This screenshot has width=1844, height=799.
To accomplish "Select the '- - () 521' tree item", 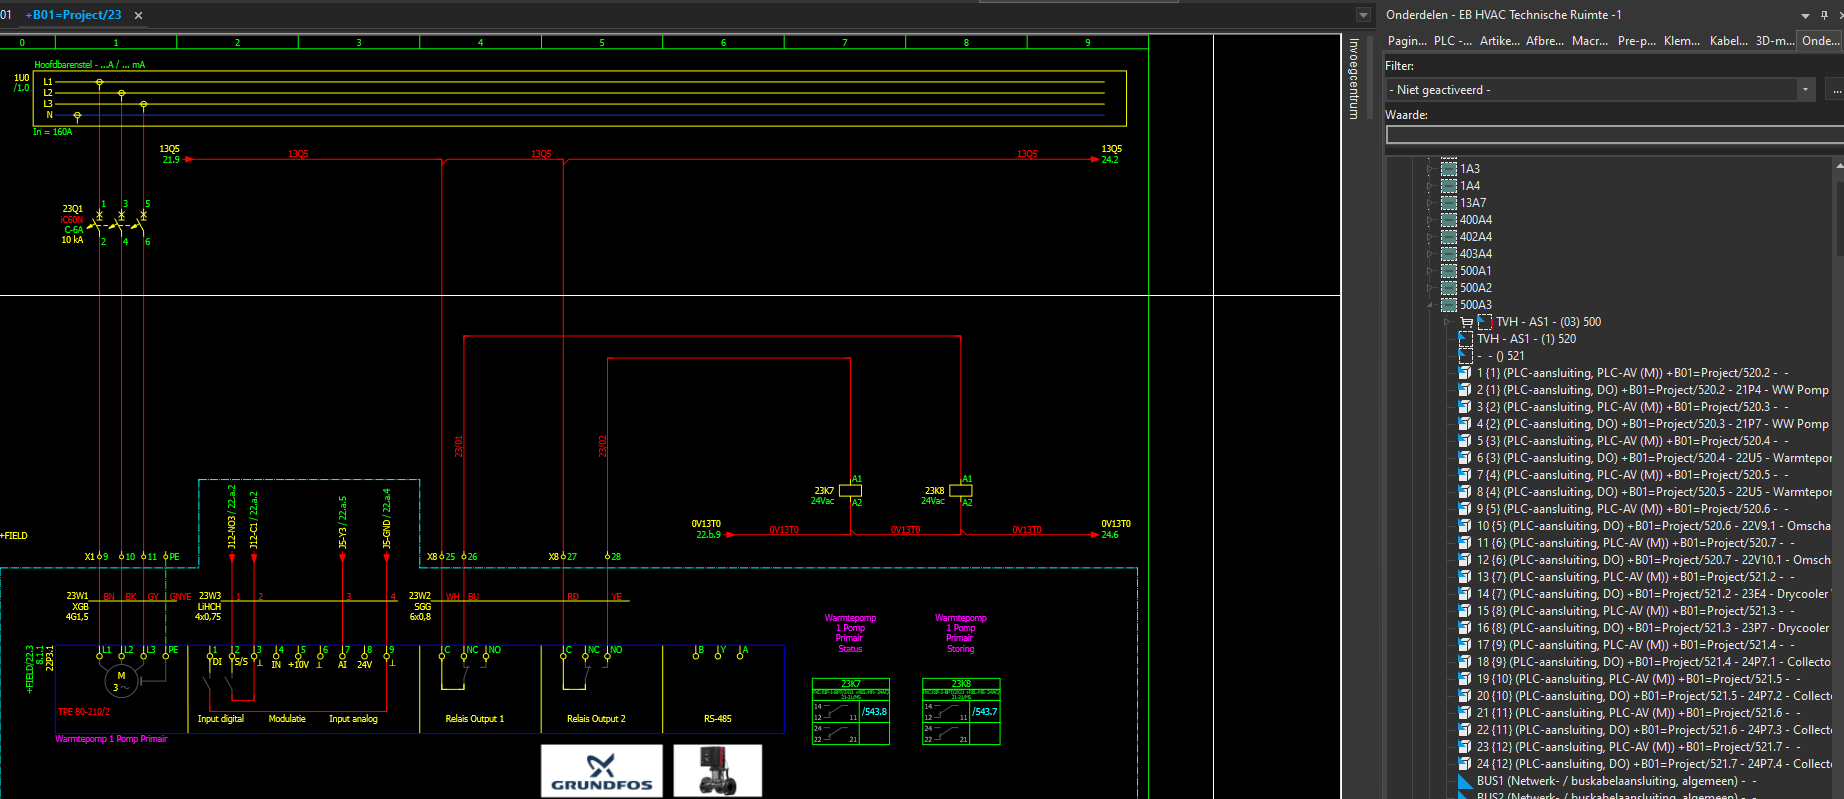I will click(1501, 356).
